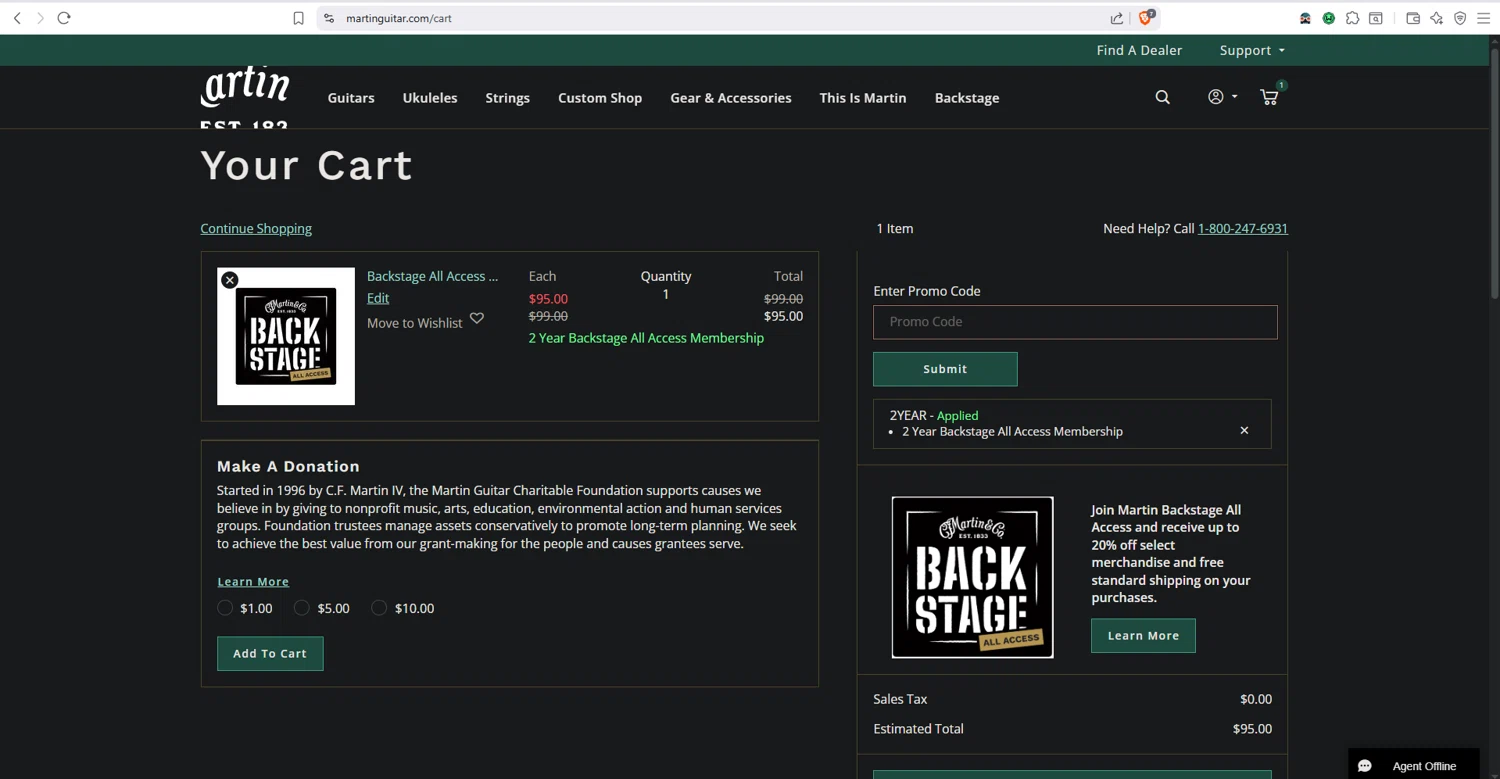This screenshot has height=779, width=1500.
Task: Click the Backstage All Access promo image
Action: [972, 577]
